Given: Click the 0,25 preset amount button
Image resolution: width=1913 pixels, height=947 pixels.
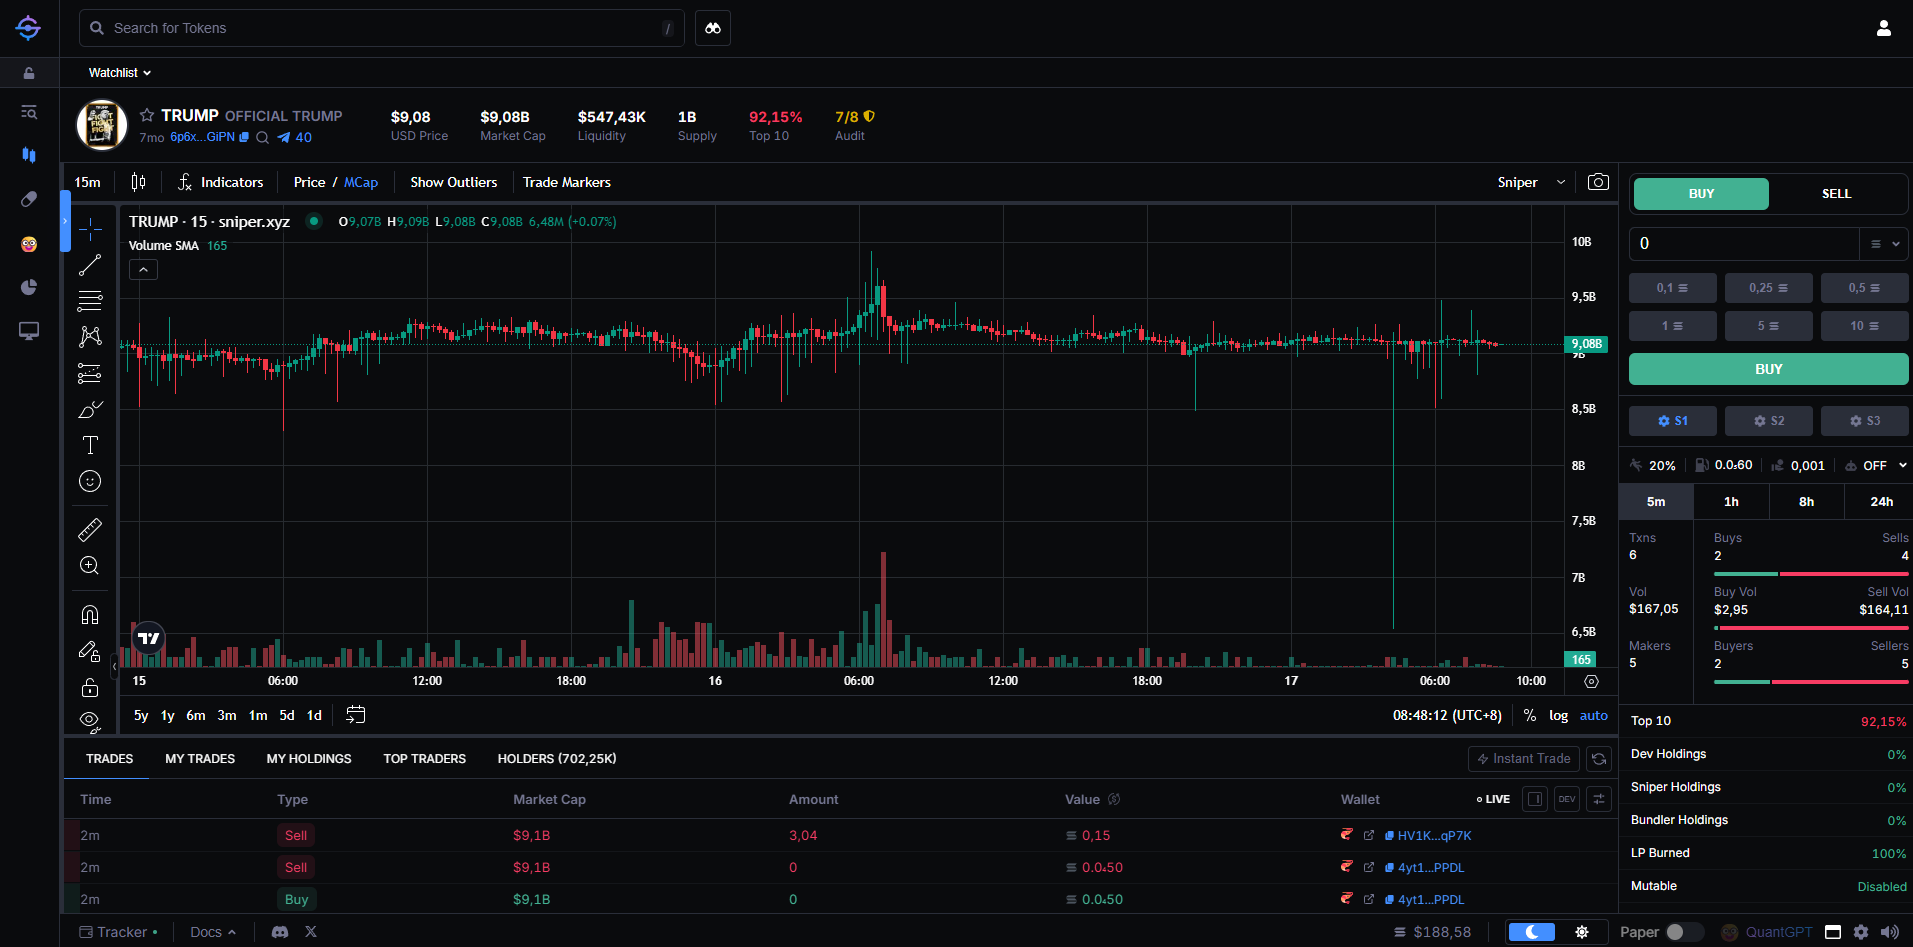Looking at the screenshot, I should point(1768,288).
